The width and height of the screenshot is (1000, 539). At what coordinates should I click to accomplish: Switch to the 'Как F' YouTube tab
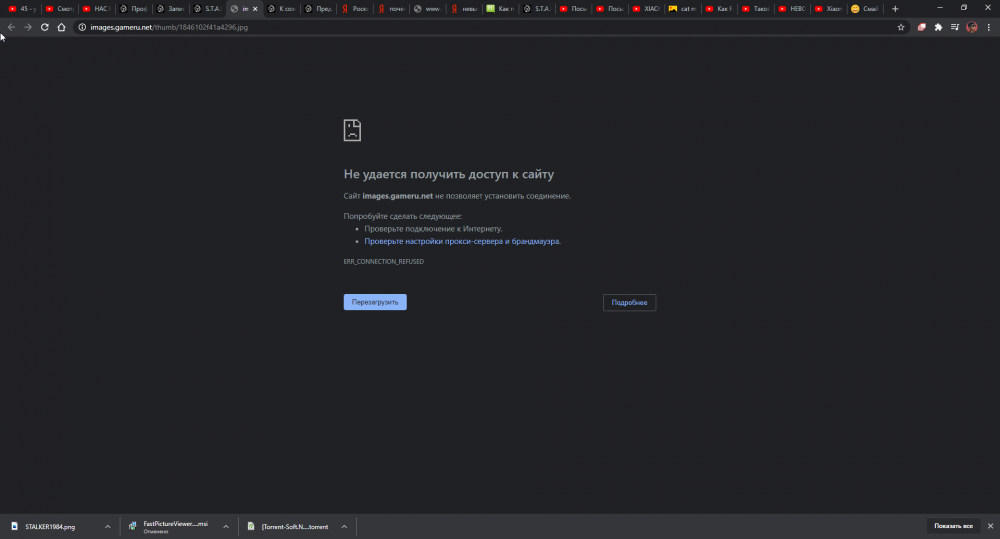[x=719, y=9]
